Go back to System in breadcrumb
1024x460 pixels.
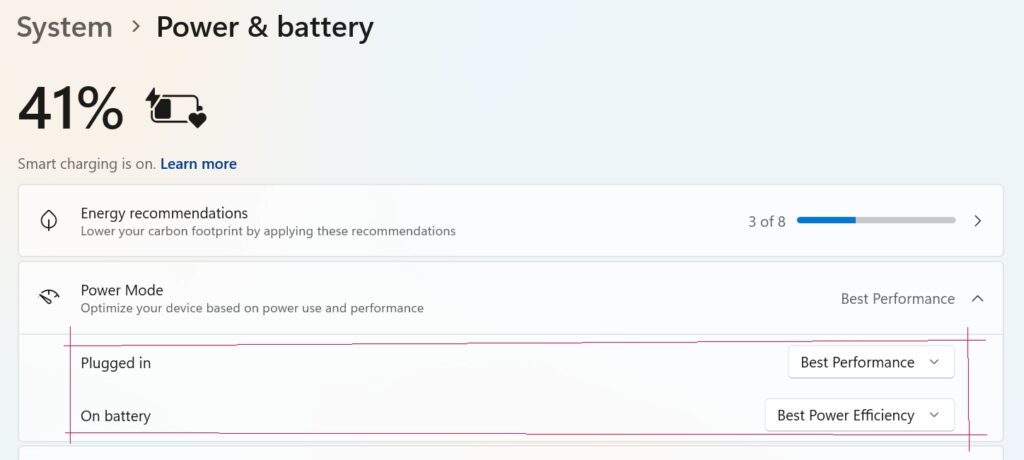pyautogui.click(x=64, y=27)
